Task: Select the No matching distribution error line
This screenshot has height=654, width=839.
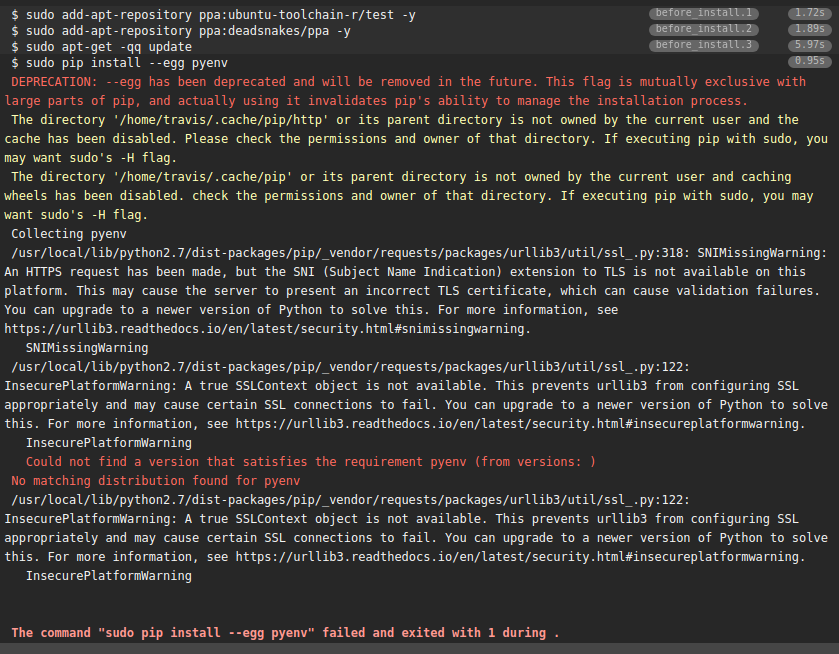Action: tap(150, 480)
